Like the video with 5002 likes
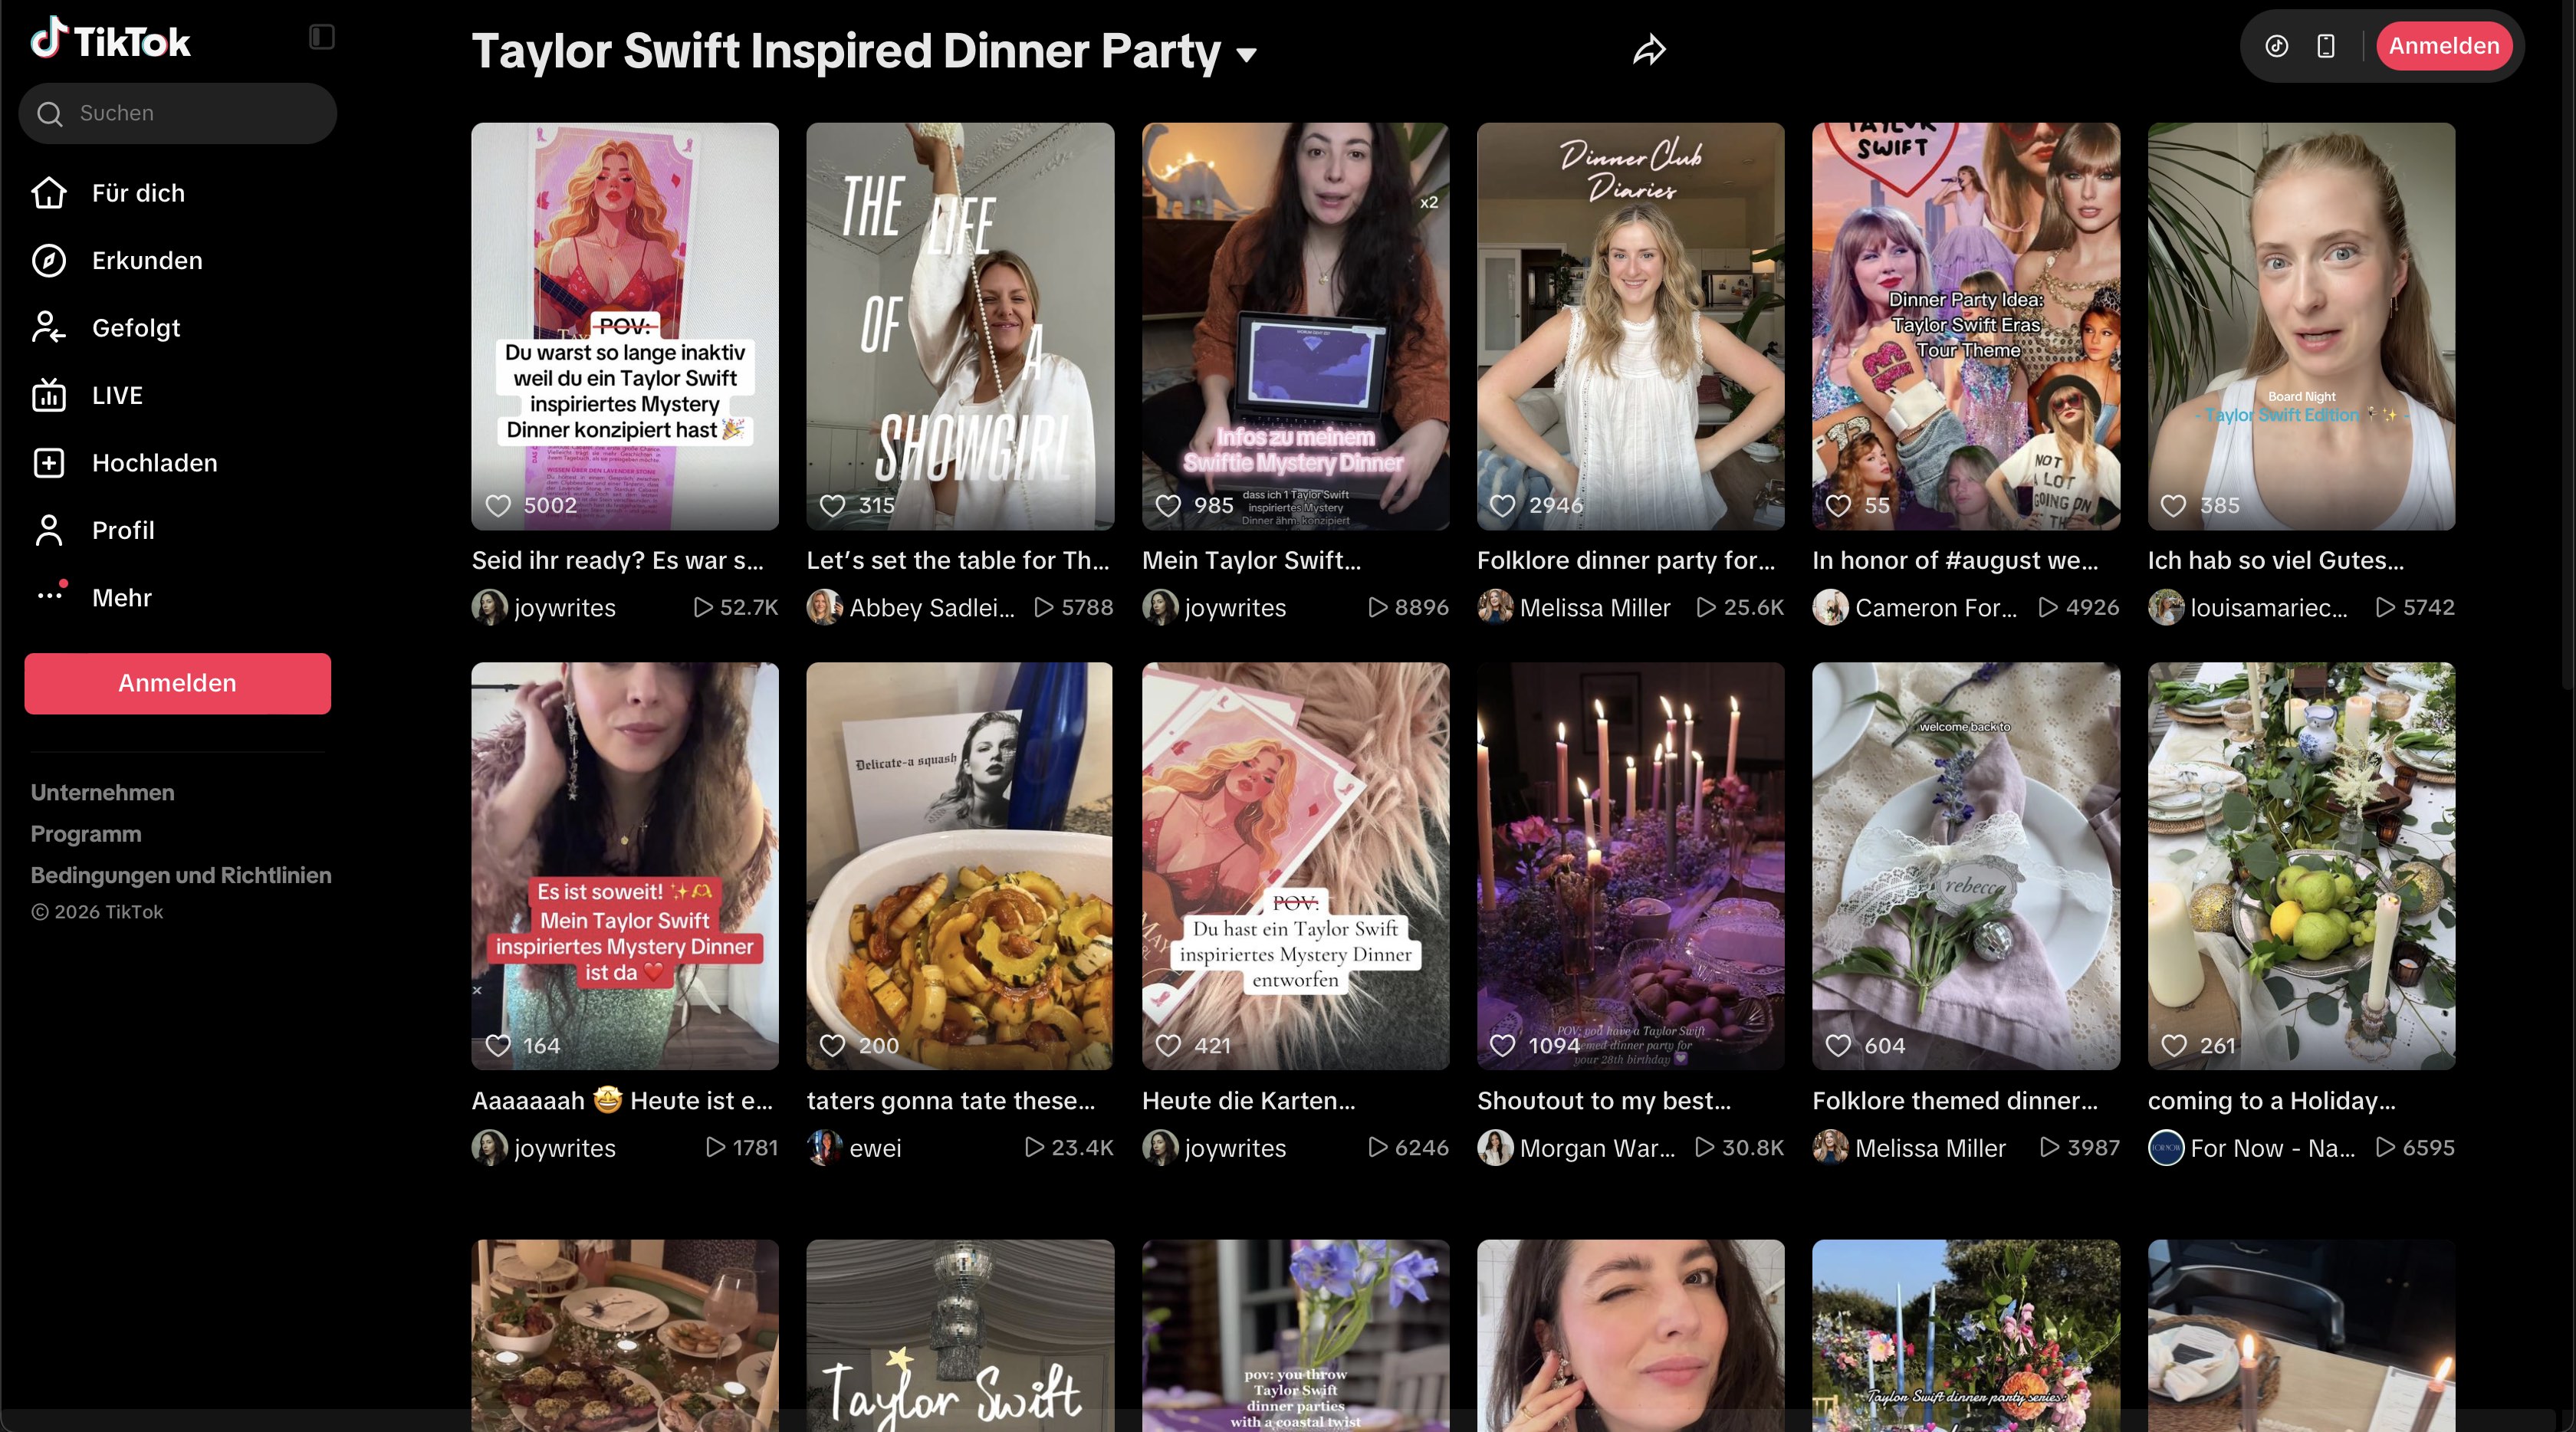Image resolution: width=2576 pixels, height=1432 pixels. pos(498,505)
